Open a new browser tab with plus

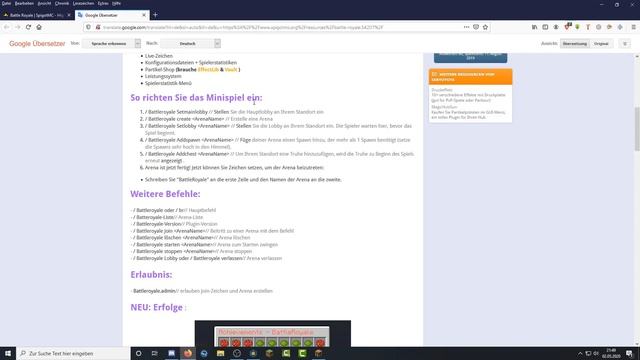coord(155,15)
